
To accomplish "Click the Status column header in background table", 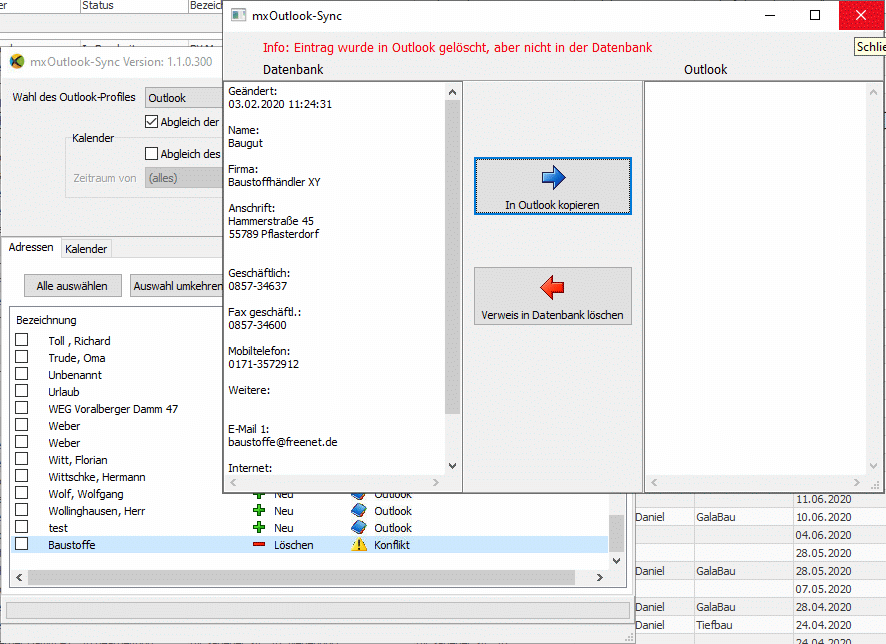I will click(134, 6).
